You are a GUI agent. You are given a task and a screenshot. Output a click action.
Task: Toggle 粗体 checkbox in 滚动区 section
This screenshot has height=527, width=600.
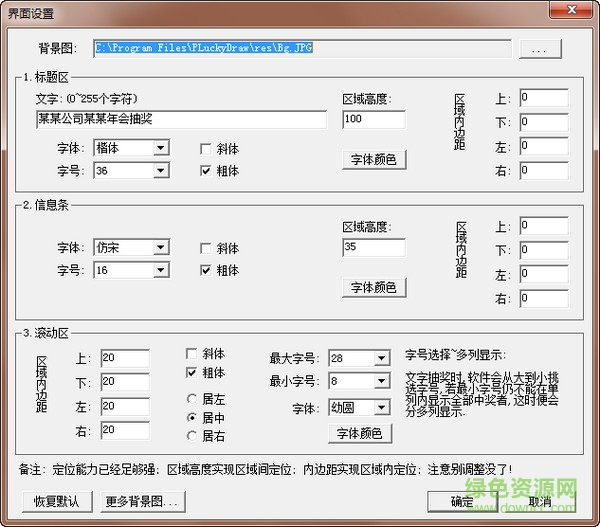click(192, 373)
